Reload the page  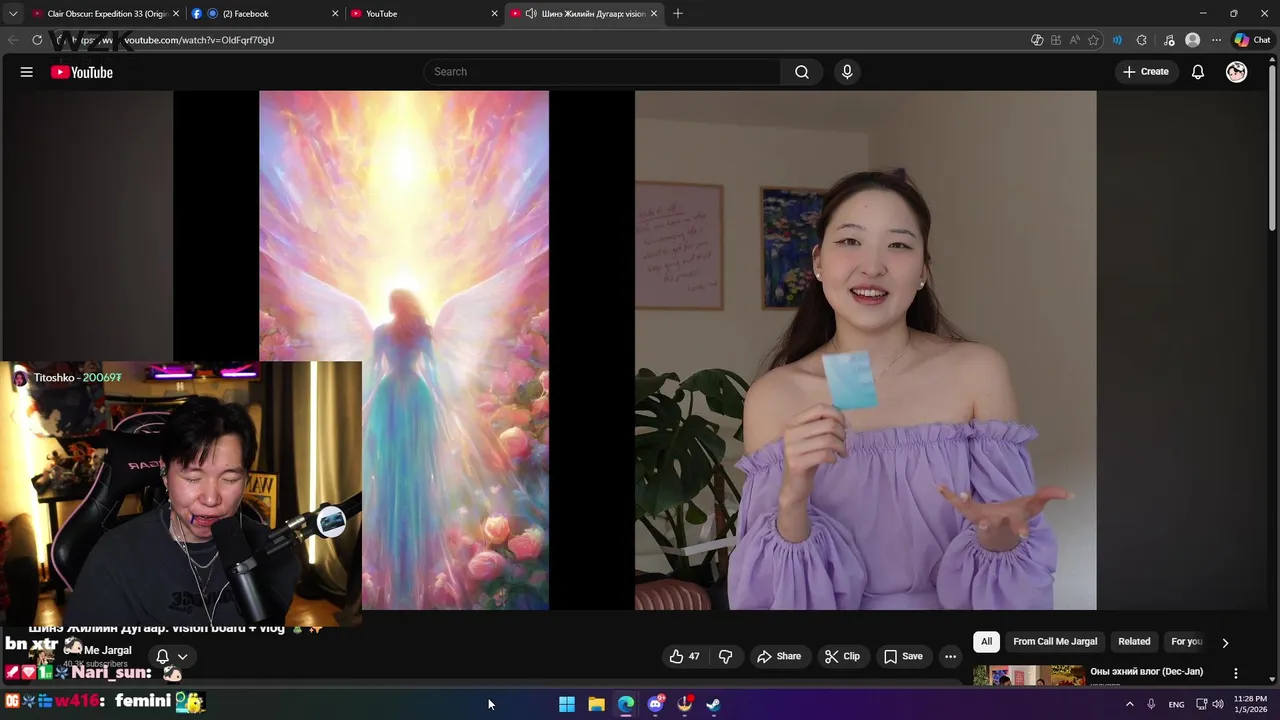pyautogui.click(x=37, y=40)
